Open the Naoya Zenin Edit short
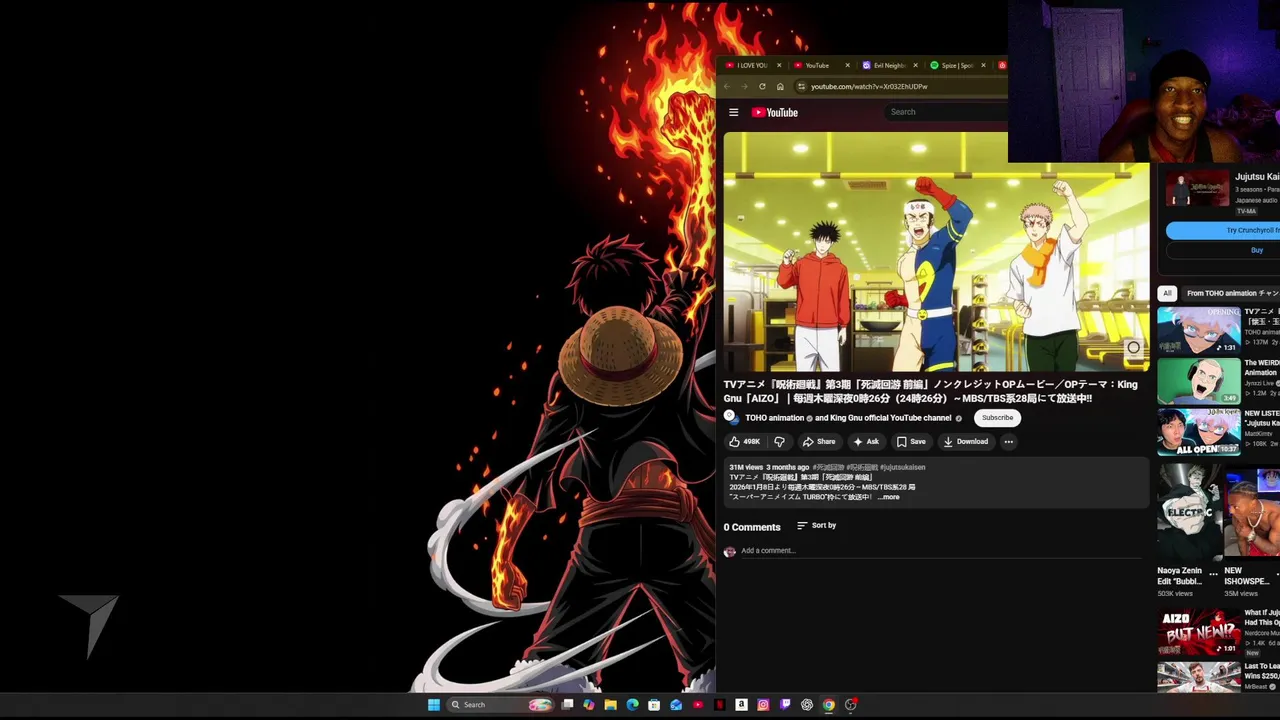The image size is (1280, 720). 1189,512
